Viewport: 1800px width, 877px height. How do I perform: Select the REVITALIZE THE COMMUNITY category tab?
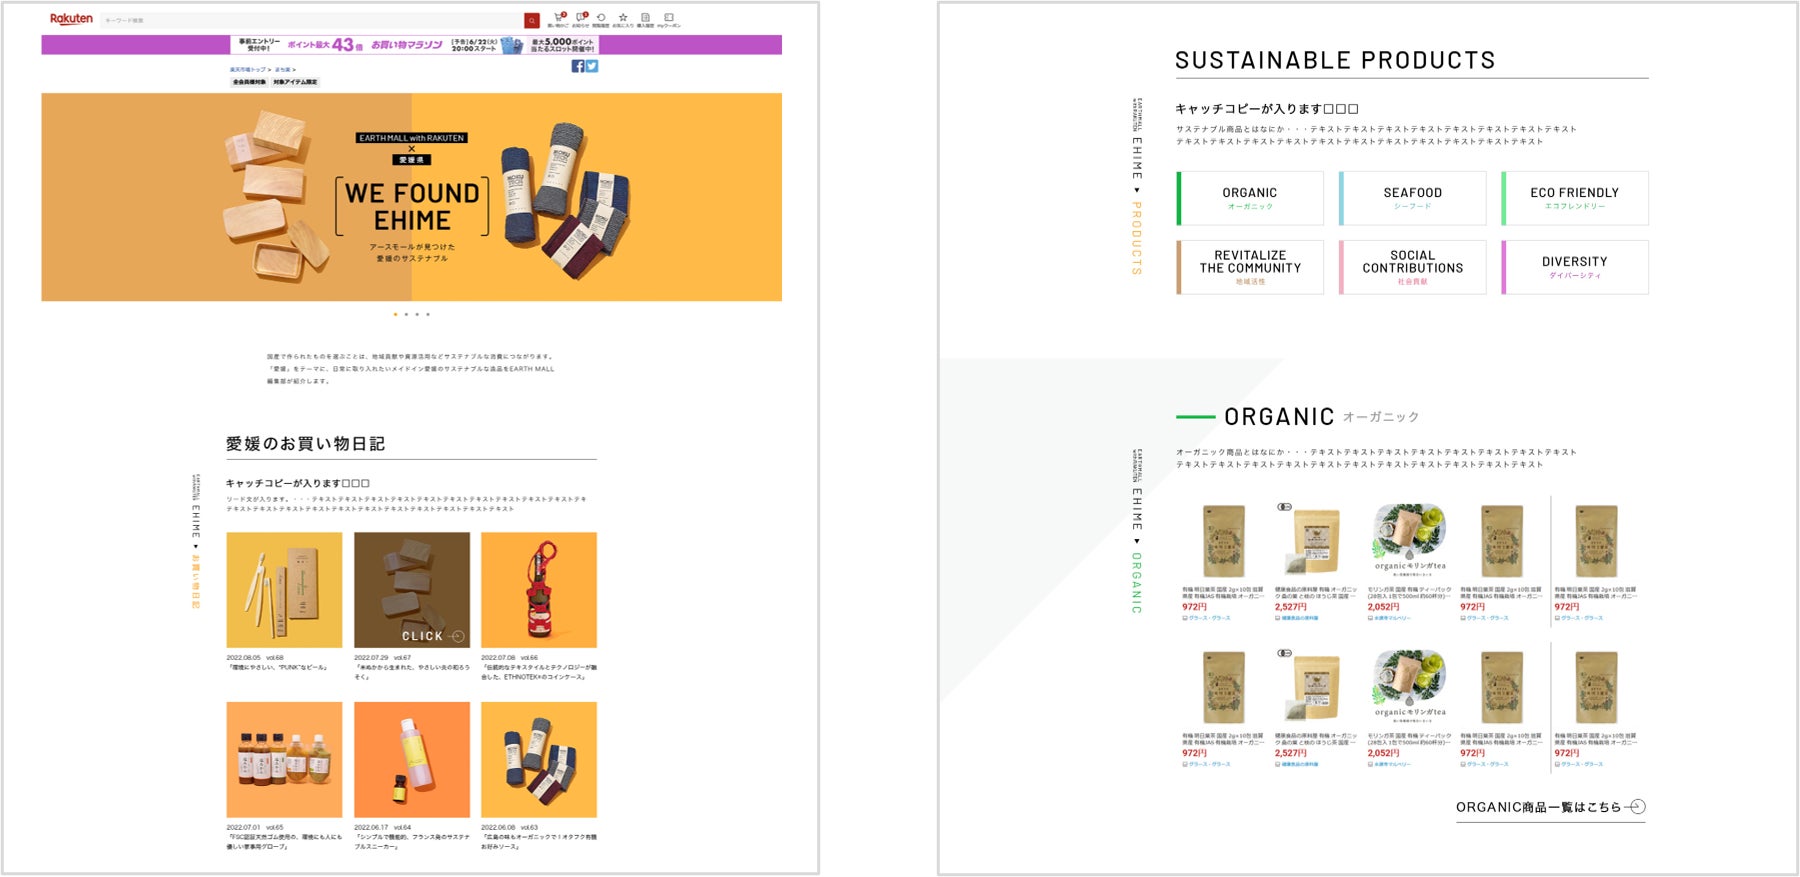point(1250,267)
